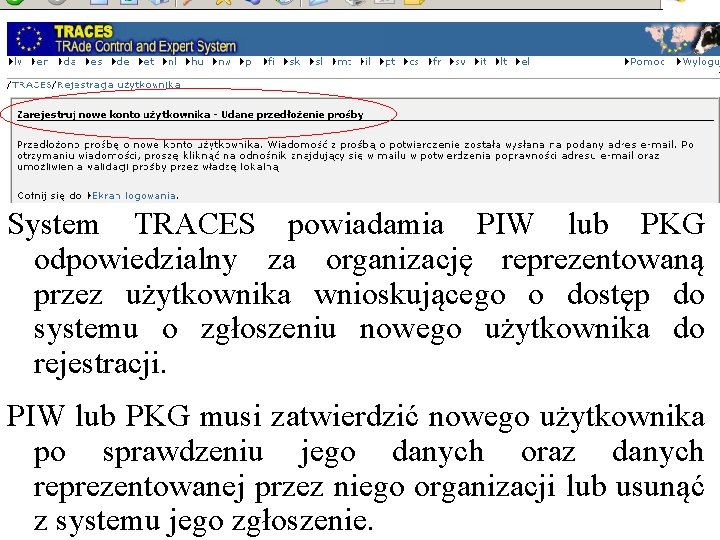Switch language to 'cs'
720x540 pixels.
click(x=411, y=62)
